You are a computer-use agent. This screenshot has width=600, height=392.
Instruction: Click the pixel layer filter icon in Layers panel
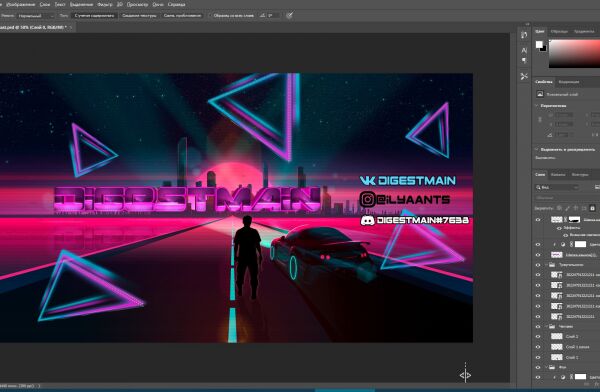pyautogui.click(x=597, y=187)
